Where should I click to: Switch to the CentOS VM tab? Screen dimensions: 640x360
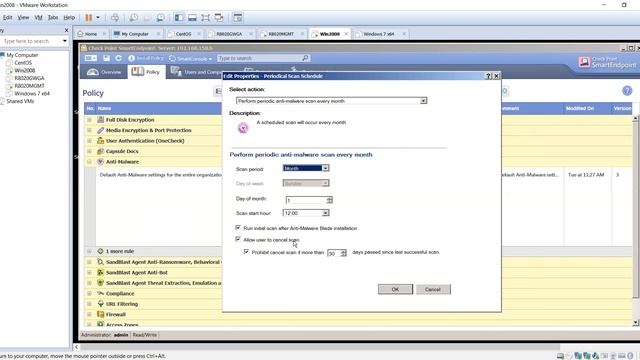pyautogui.click(x=183, y=34)
